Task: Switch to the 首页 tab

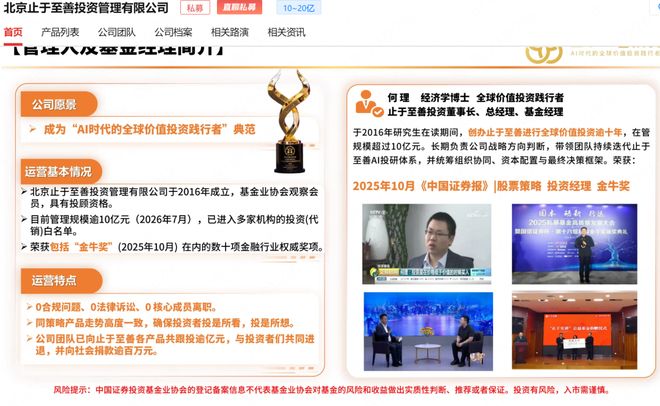Action: [x=13, y=32]
